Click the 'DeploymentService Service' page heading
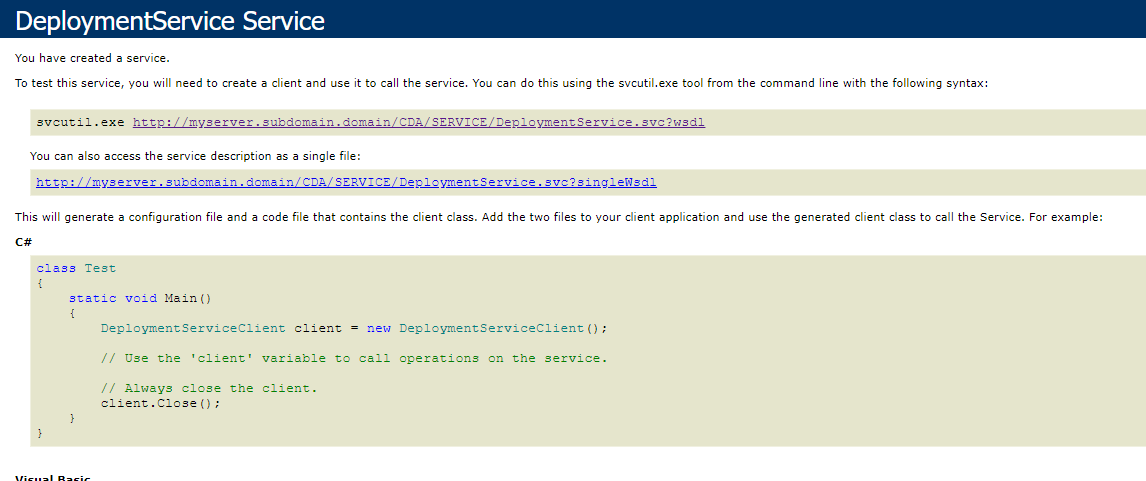Screen dimensions: 1146x481 (170, 20)
